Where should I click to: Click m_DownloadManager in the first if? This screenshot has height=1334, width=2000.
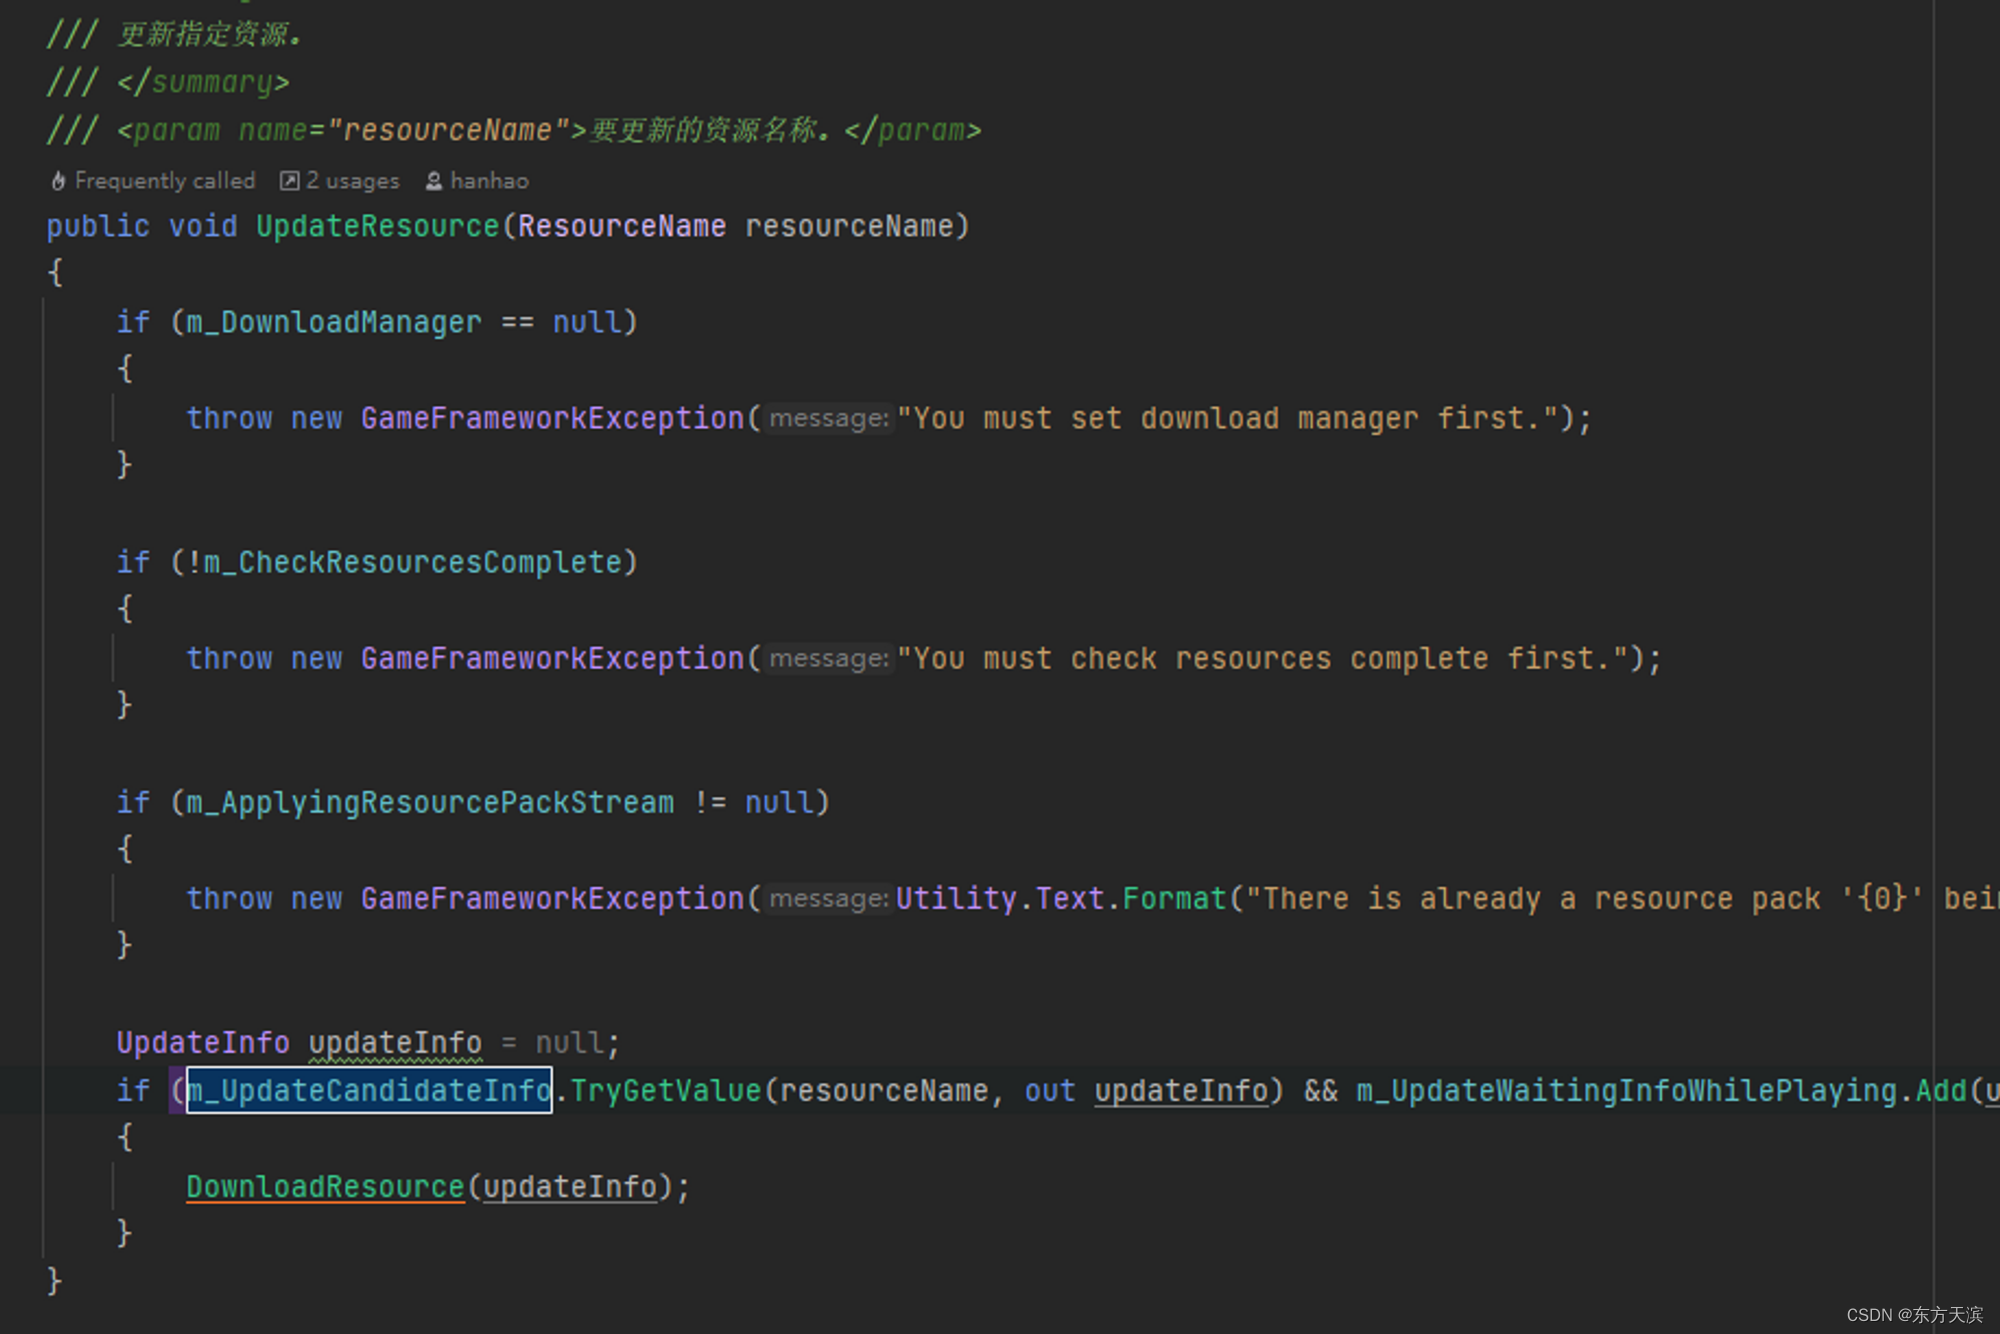pyautogui.click(x=334, y=322)
